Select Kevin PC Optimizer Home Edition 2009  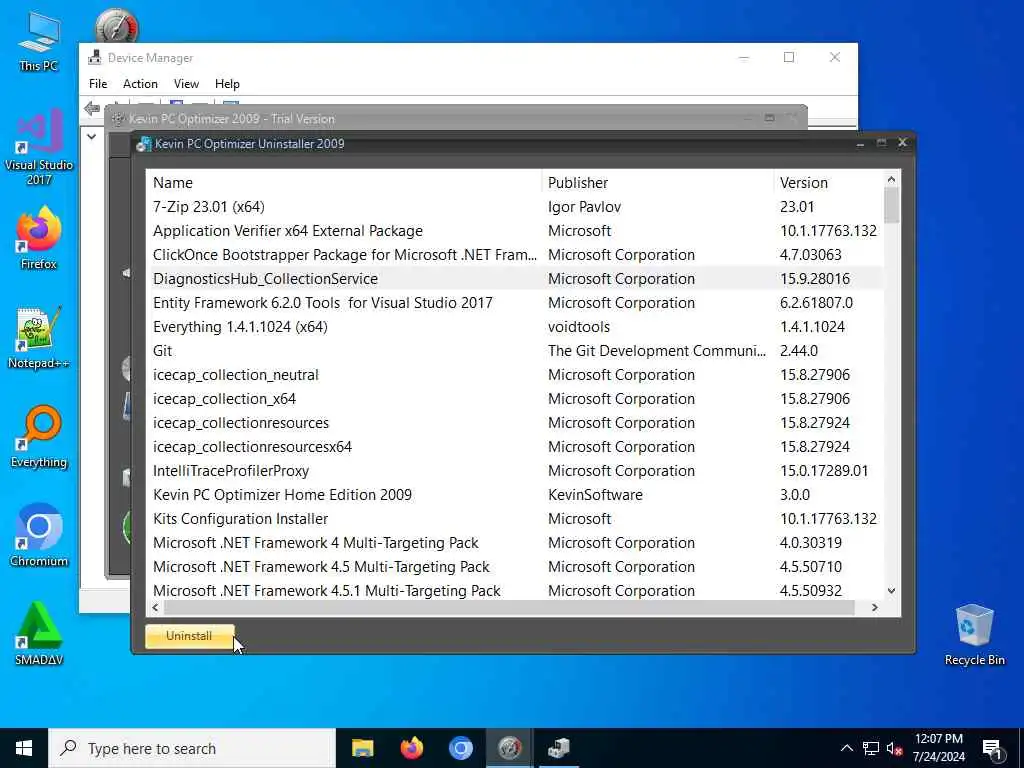tap(515, 495)
